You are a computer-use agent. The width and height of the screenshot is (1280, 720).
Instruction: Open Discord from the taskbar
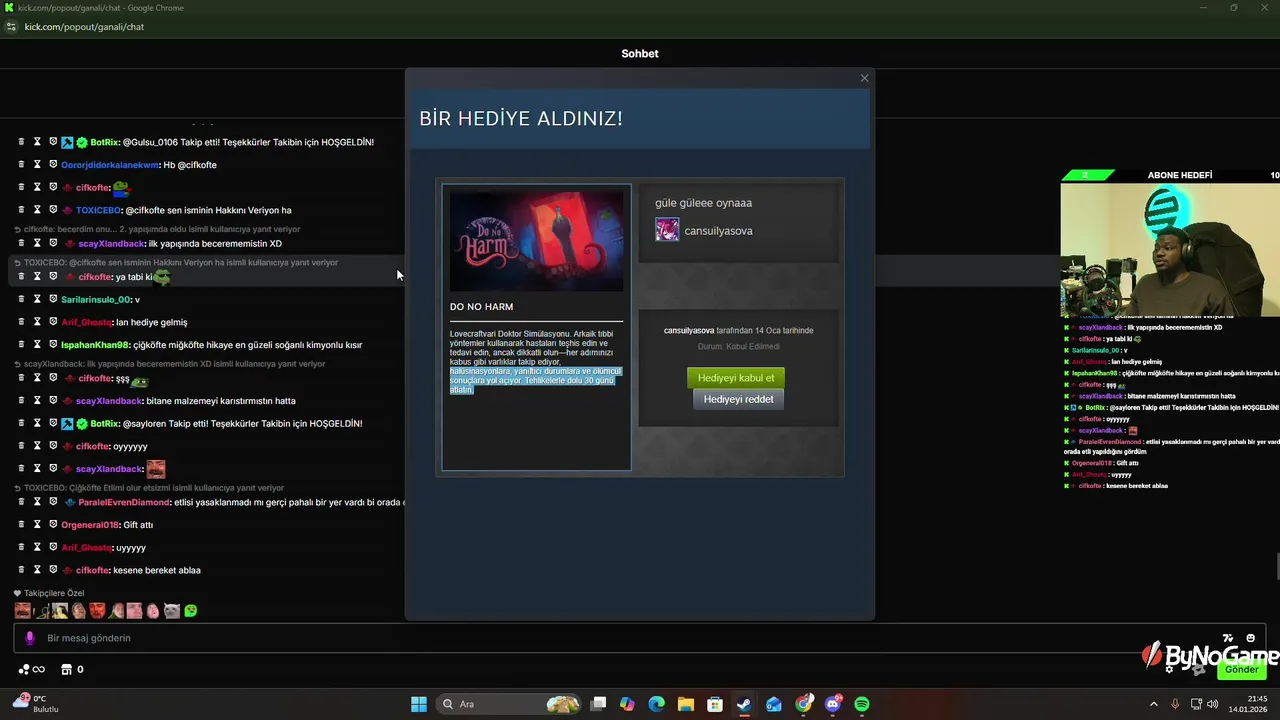point(833,704)
